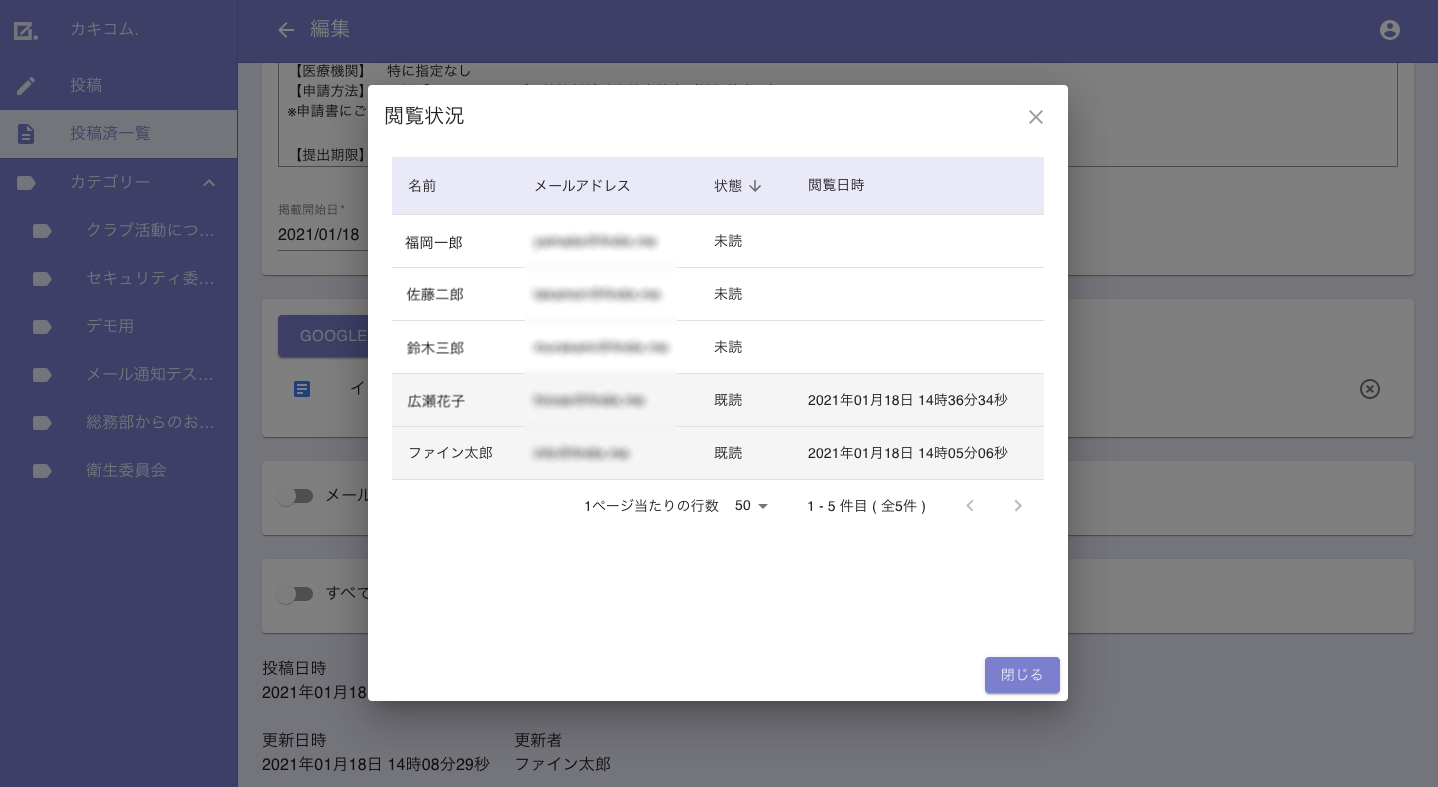Click 広瀬花子's 既読 status cell

(728, 401)
